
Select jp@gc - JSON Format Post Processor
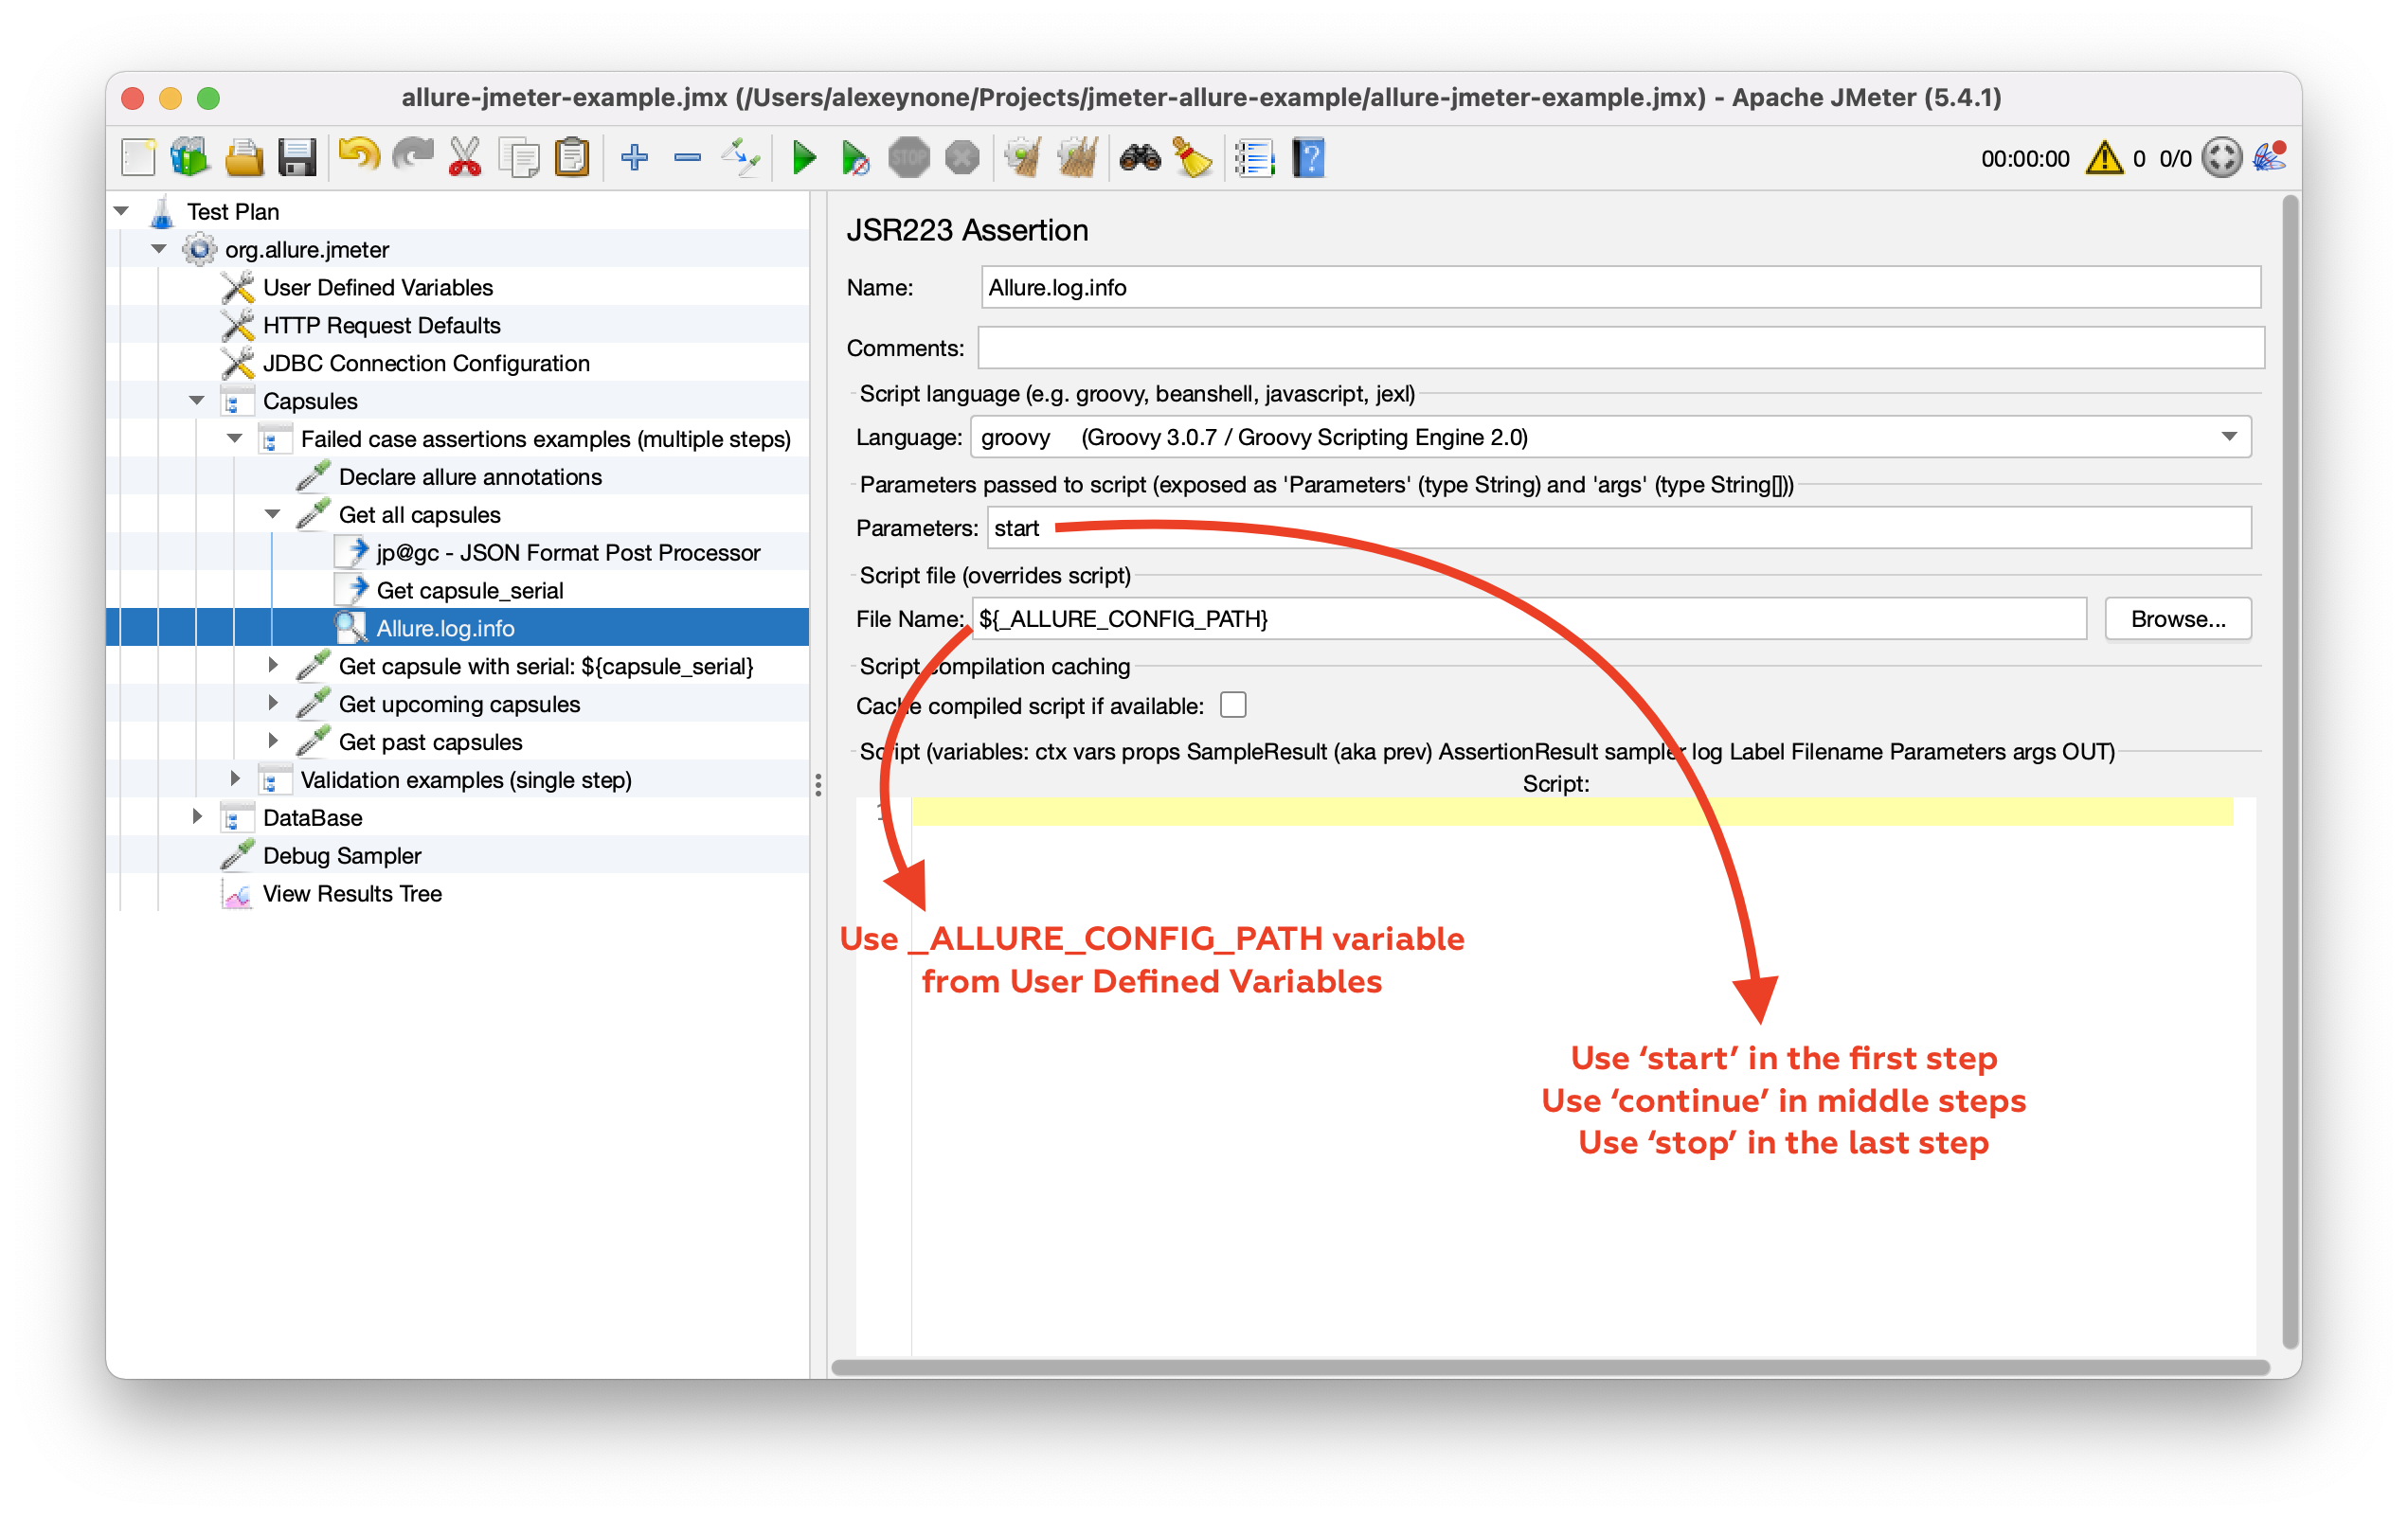coord(568,553)
